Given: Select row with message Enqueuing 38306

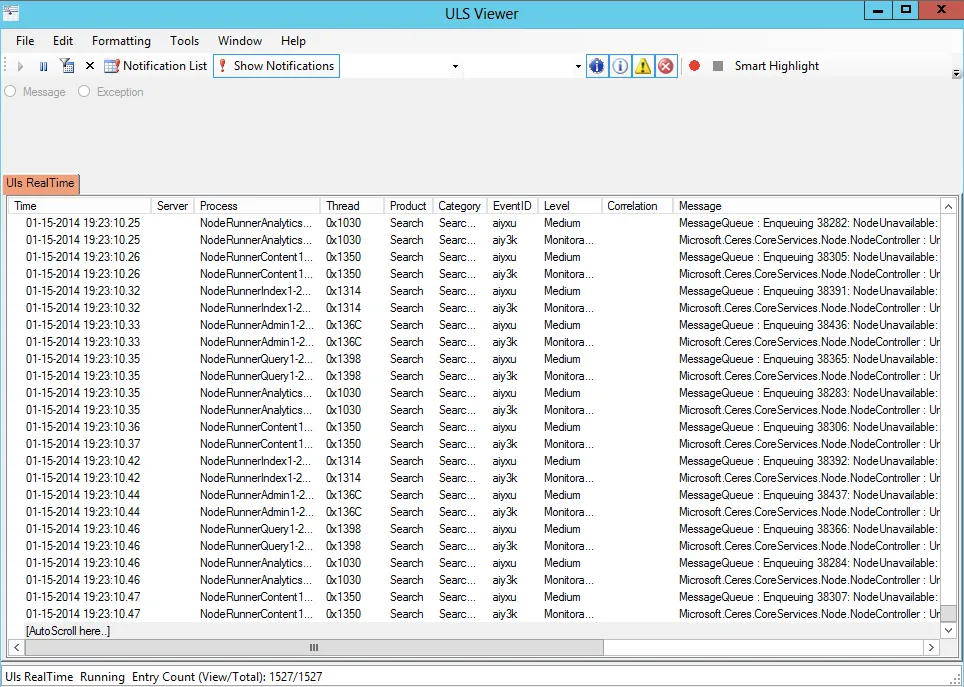Looking at the screenshot, I should [x=474, y=427].
